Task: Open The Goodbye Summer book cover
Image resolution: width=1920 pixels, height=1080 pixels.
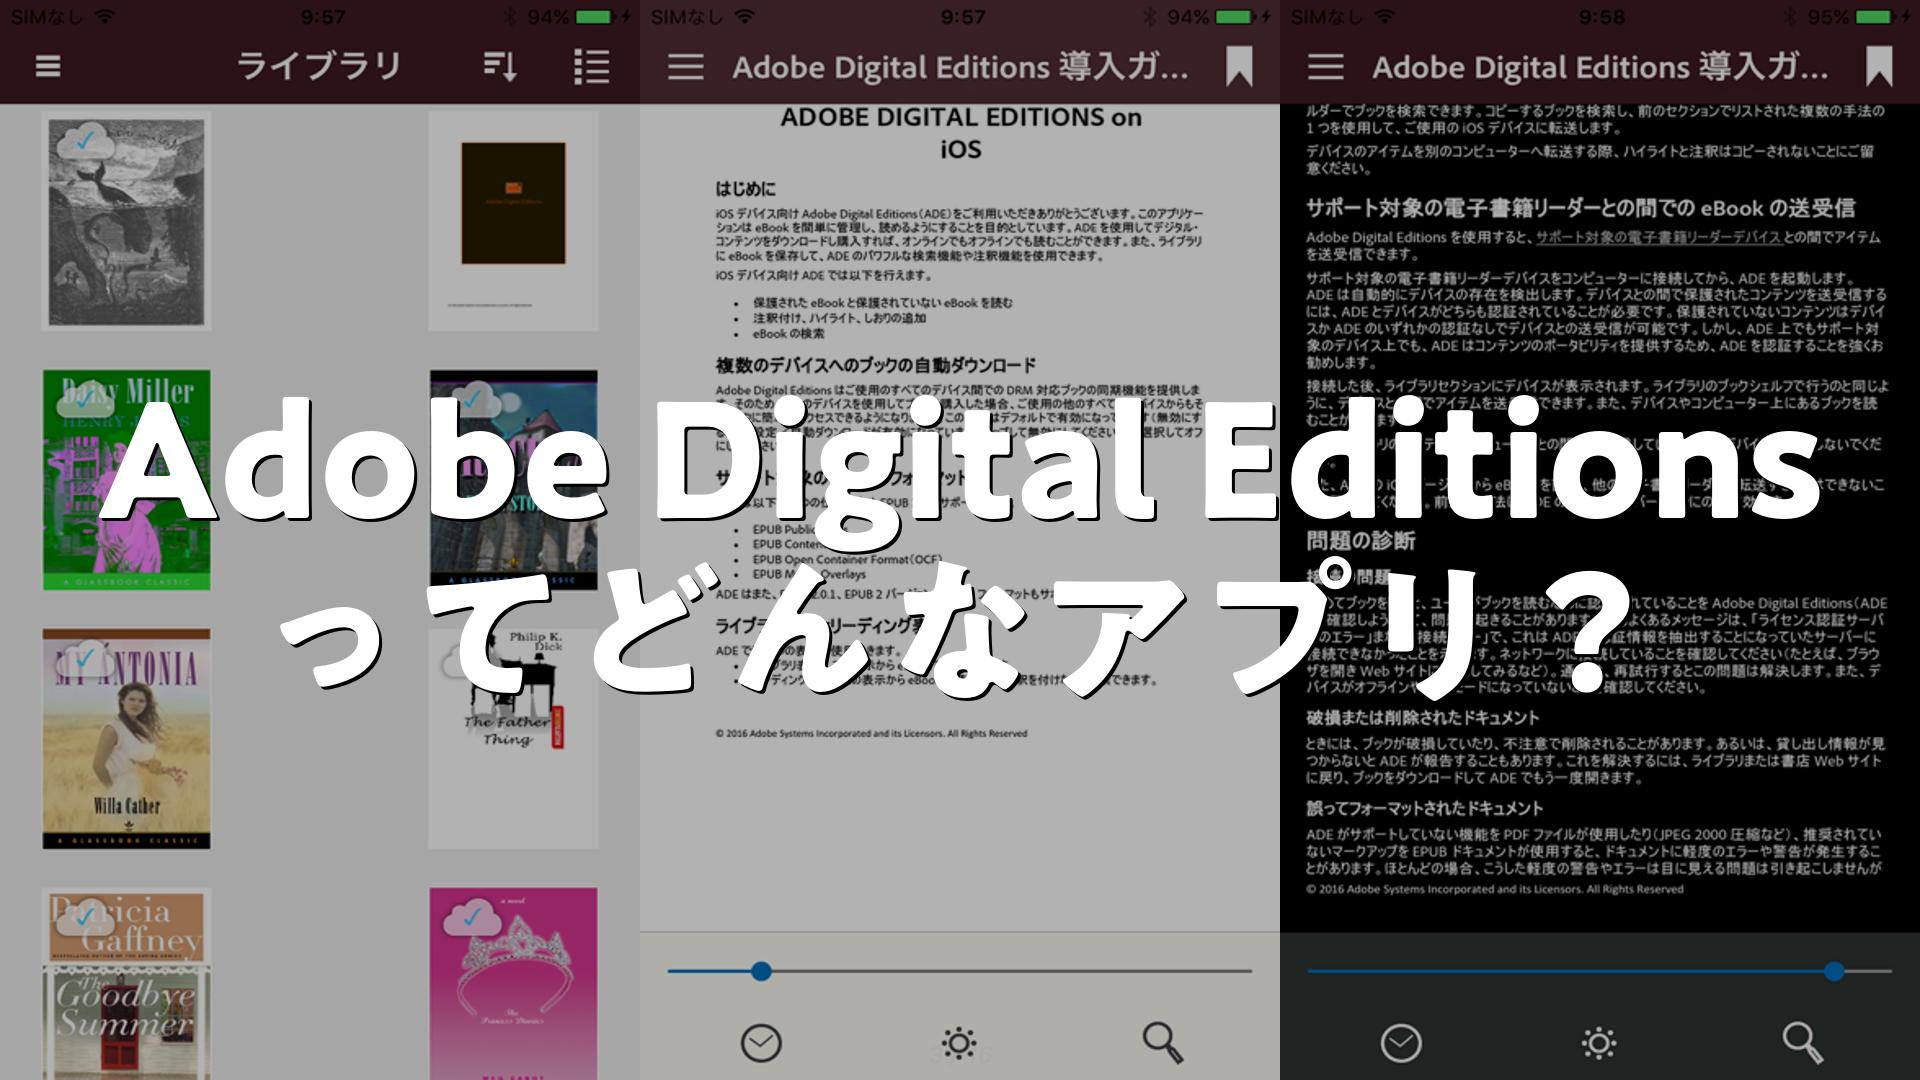Action: pos(126,984)
